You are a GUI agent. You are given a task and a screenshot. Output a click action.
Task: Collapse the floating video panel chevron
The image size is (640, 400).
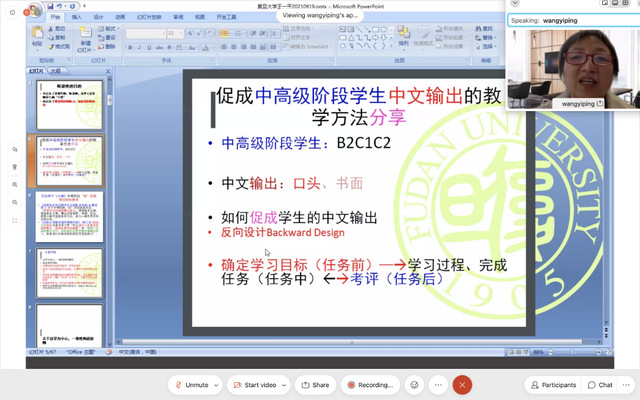click(x=515, y=3)
